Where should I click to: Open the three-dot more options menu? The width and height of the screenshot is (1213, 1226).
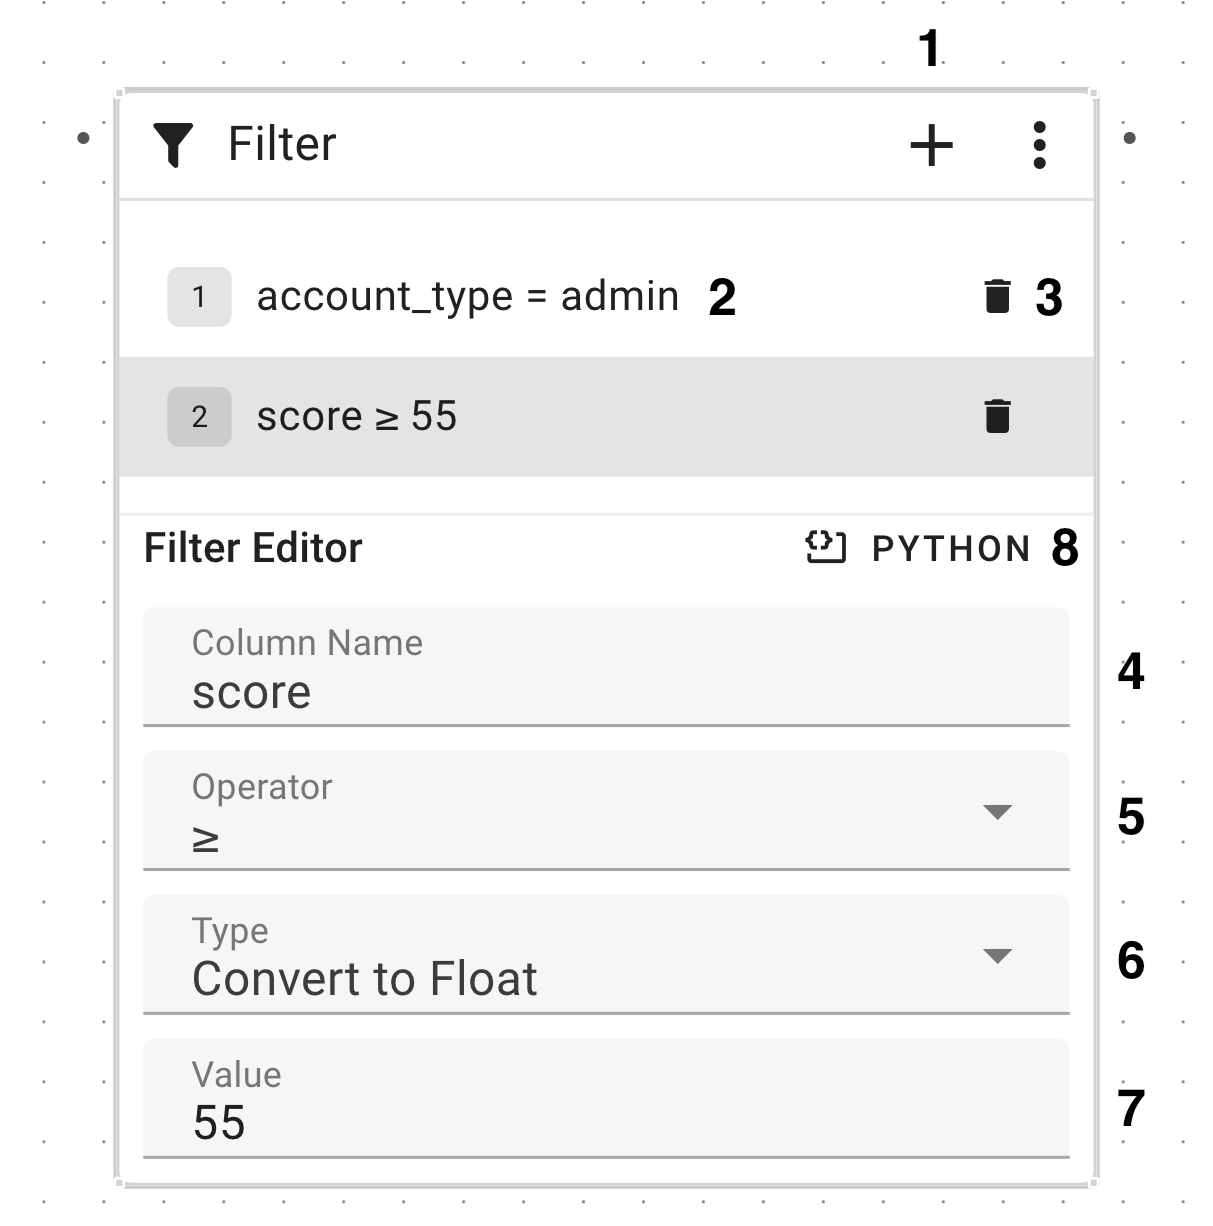point(1040,146)
